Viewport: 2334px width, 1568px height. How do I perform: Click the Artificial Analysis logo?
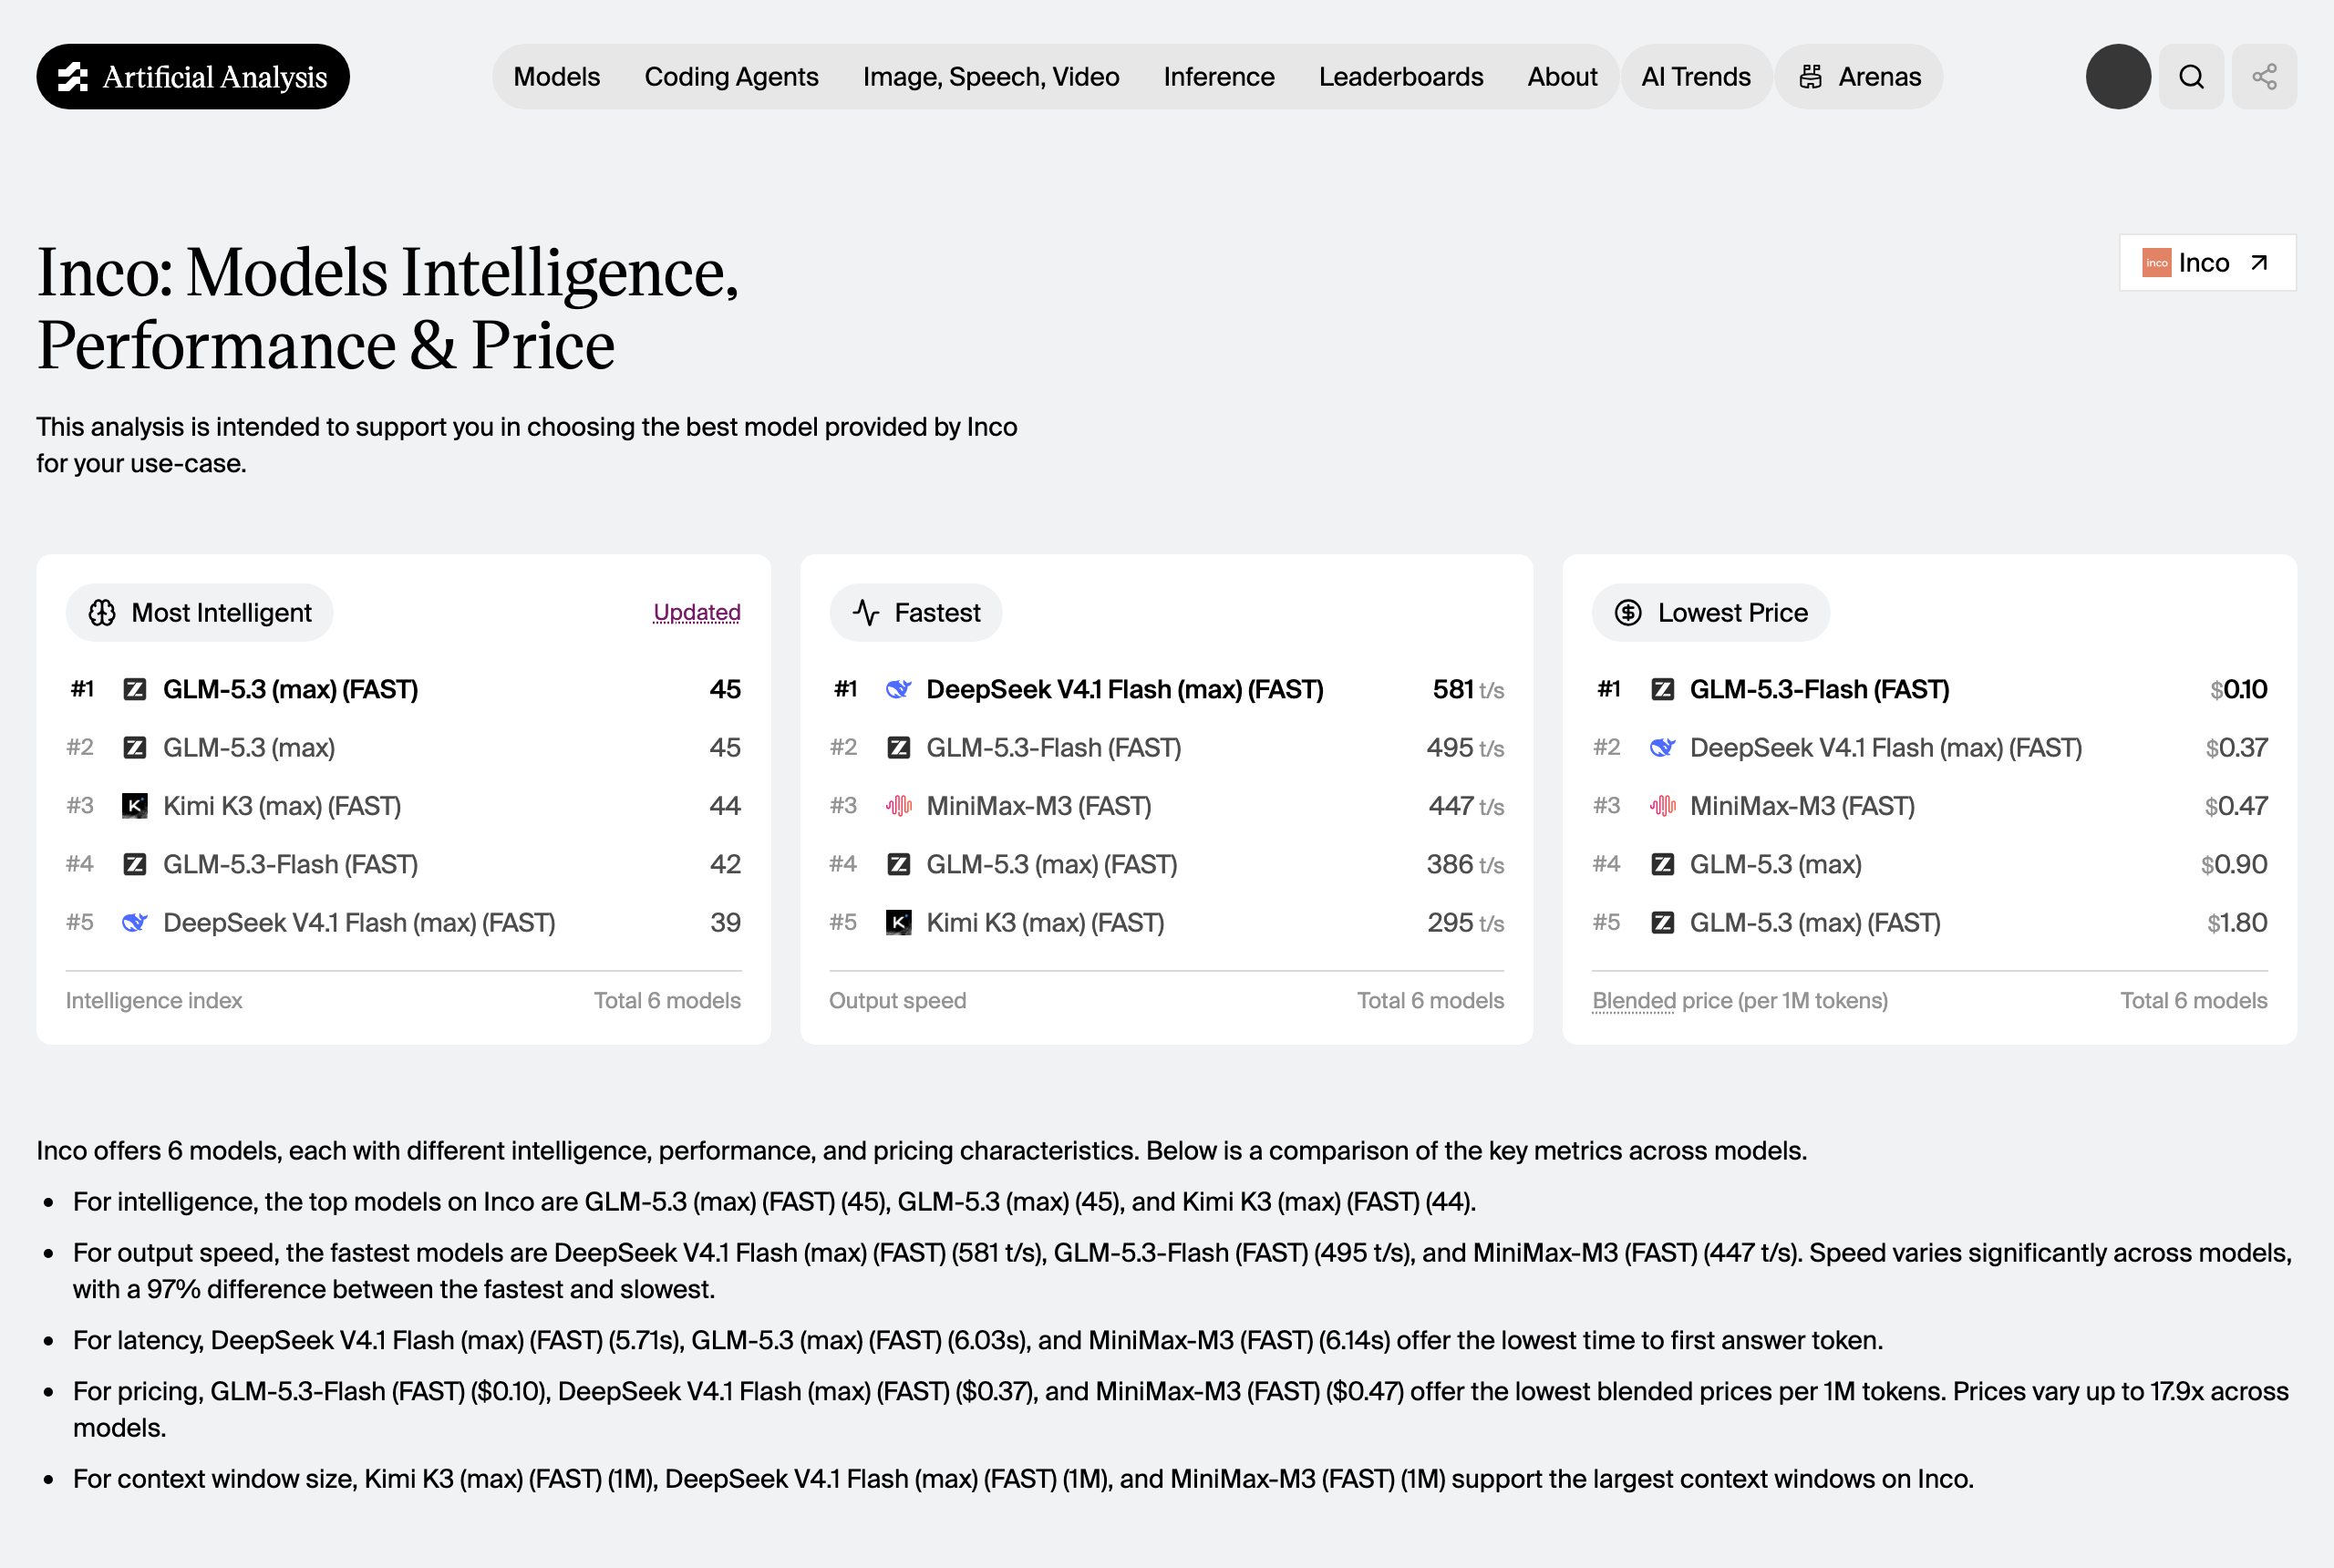[x=193, y=77]
